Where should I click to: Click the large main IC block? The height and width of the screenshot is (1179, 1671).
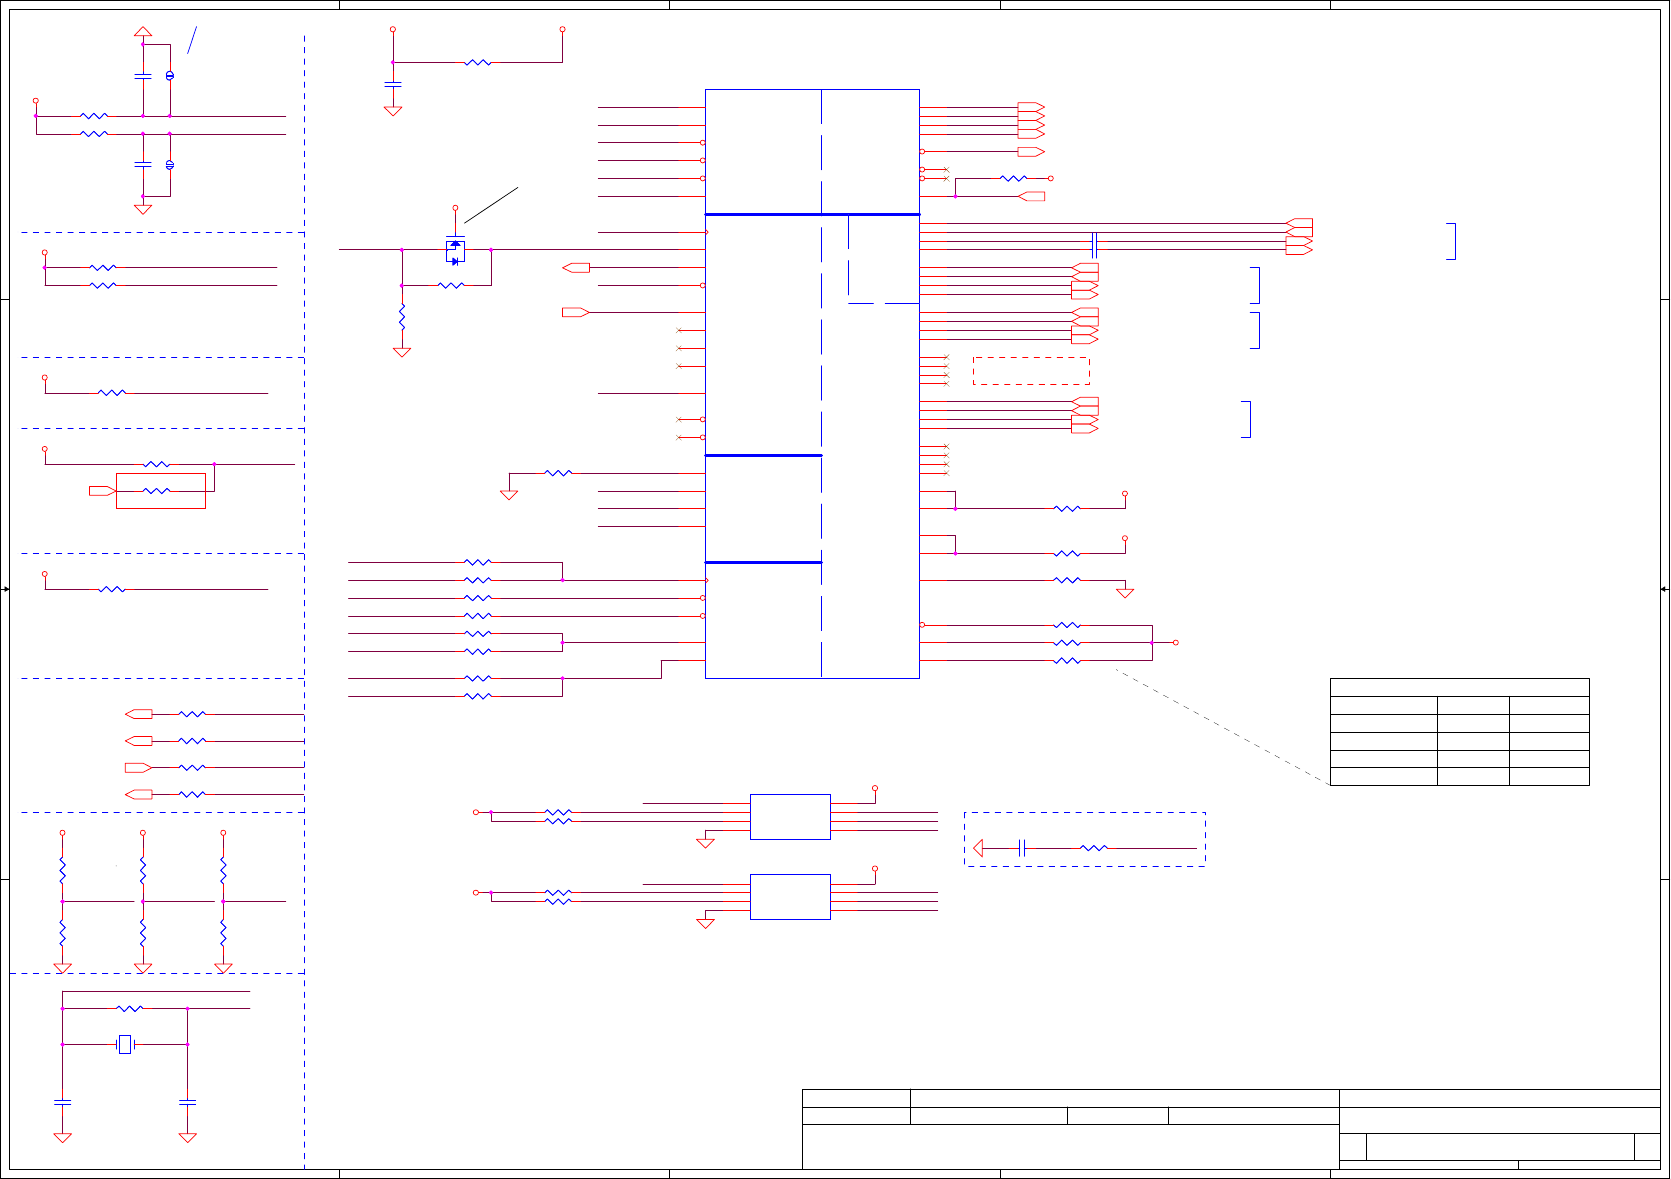(812, 384)
